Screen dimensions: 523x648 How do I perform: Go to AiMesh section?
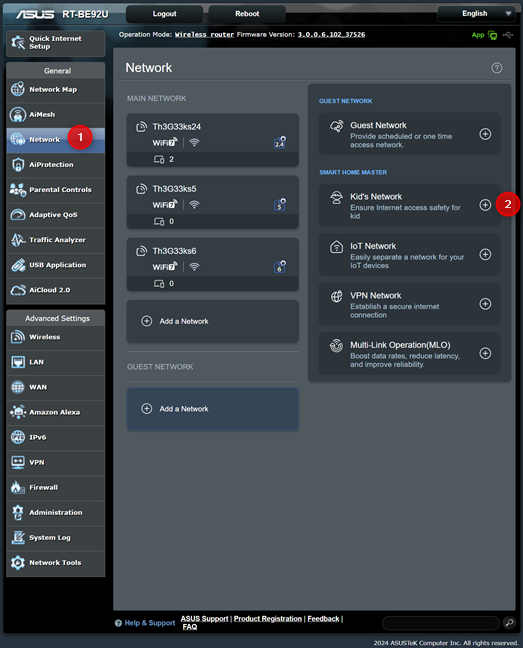[56, 115]
